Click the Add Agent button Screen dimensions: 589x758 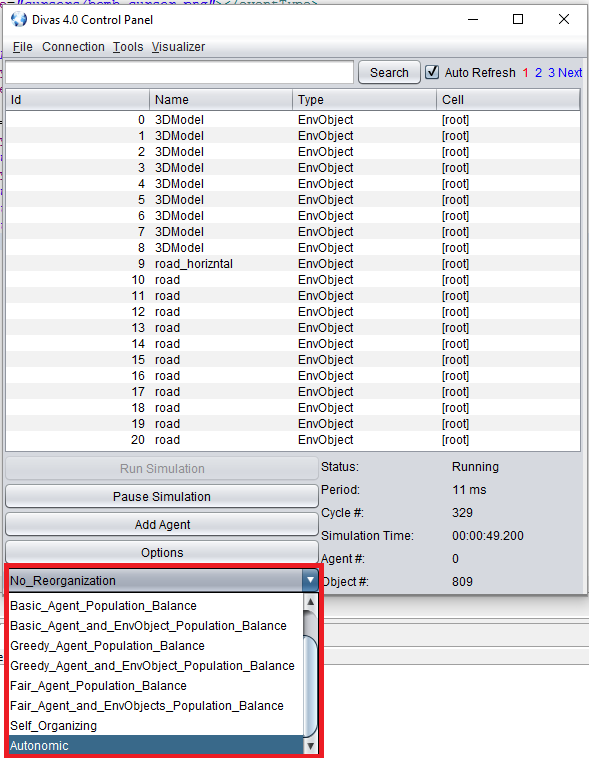162,525
